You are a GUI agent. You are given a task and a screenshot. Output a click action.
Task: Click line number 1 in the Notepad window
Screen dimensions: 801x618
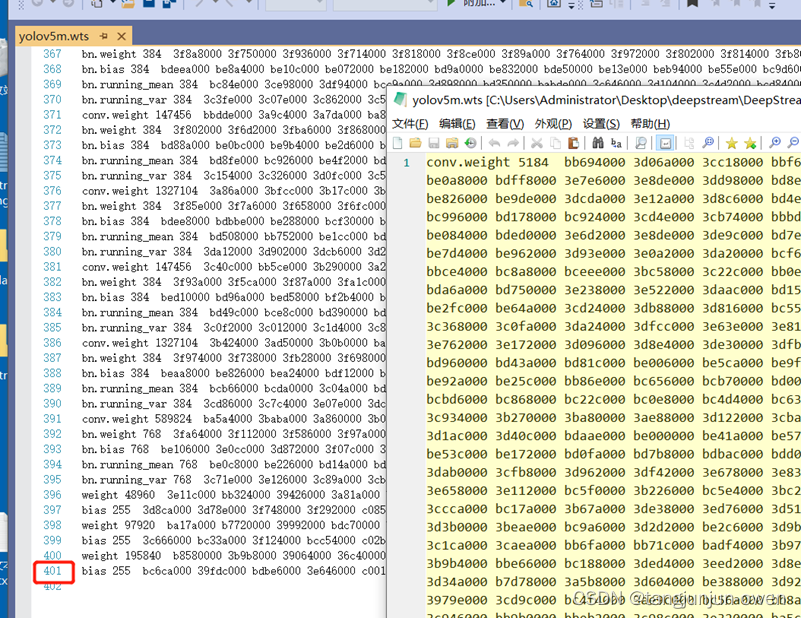click(x=407, y=163)
